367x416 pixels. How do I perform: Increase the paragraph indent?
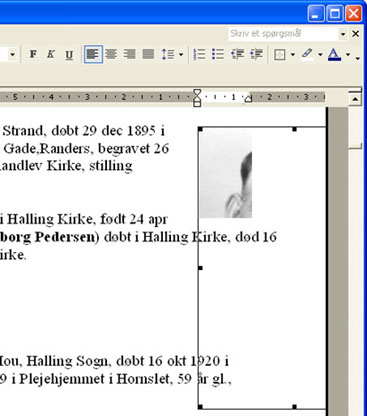(x=256, y=54)
